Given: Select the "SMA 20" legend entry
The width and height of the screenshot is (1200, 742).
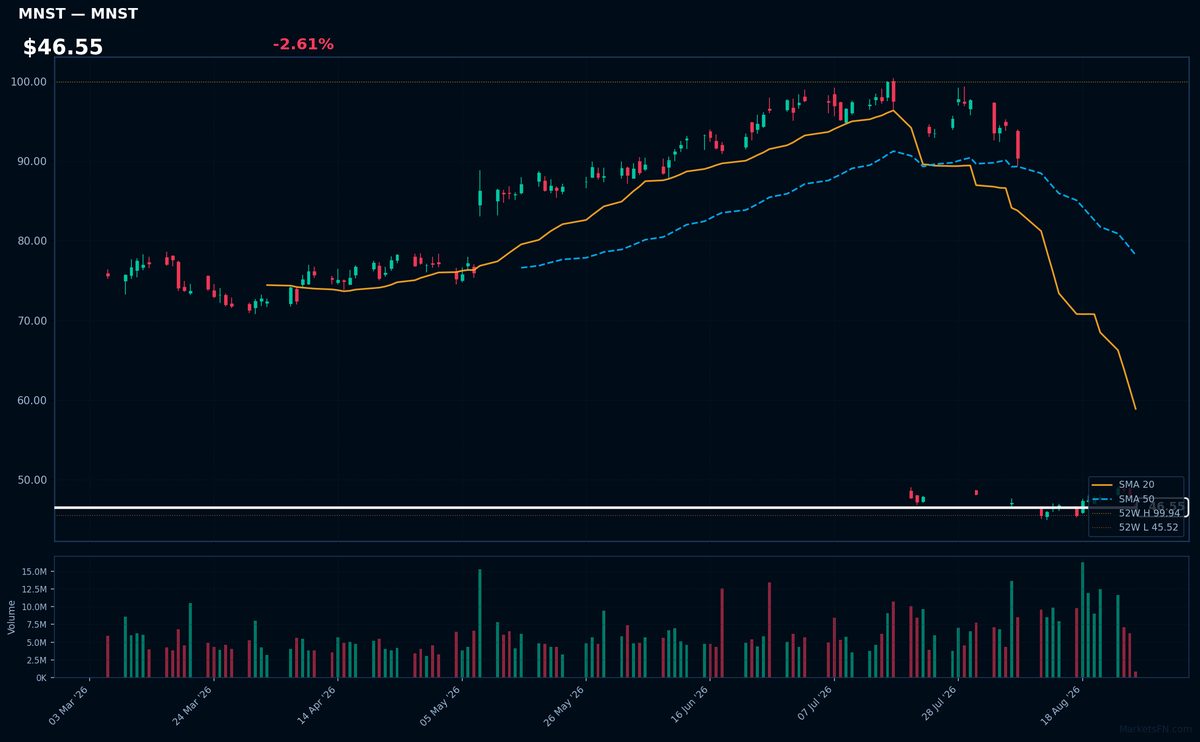Looking at the screenshot, I should [1136, 485].
